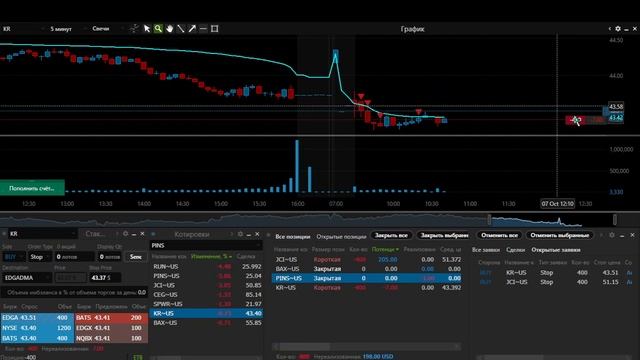The height and width of the screenshot is (360, 640).
Task: Click the NQBX 43.41 ask row
Action: click(x=111, y=338)
